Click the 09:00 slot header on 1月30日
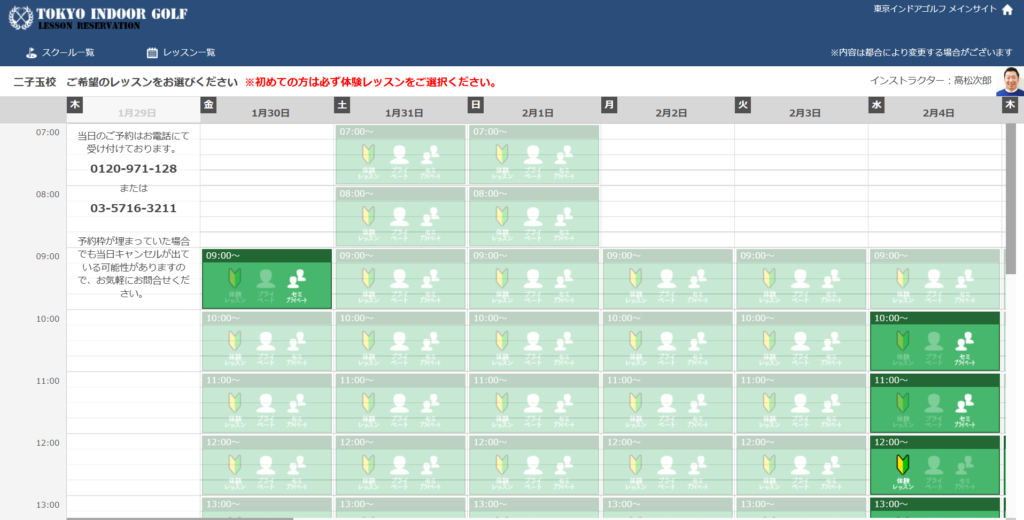The image size is (1024, 520). pyautogui.click(x=267, y=256)
